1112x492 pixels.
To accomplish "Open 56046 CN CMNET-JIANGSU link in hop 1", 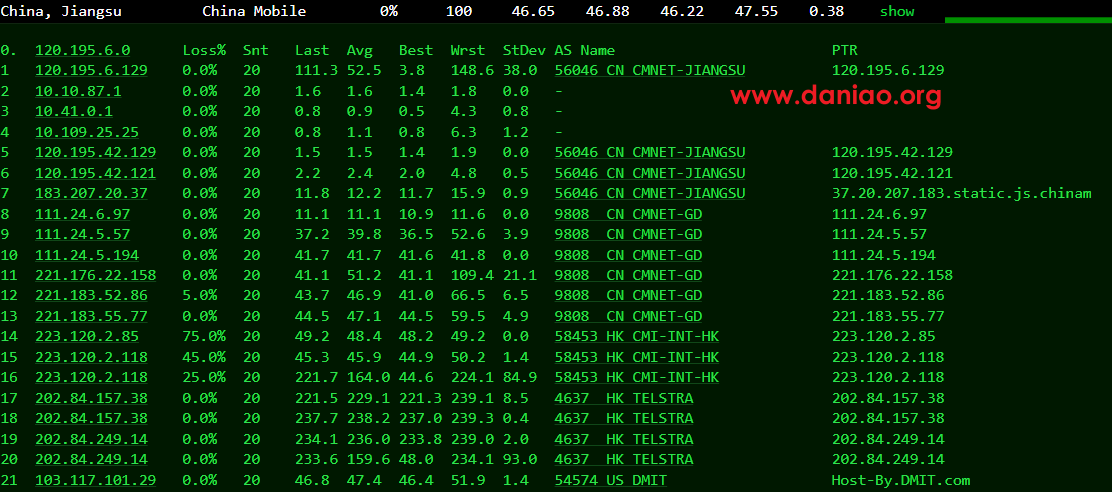I will point(650,70).
